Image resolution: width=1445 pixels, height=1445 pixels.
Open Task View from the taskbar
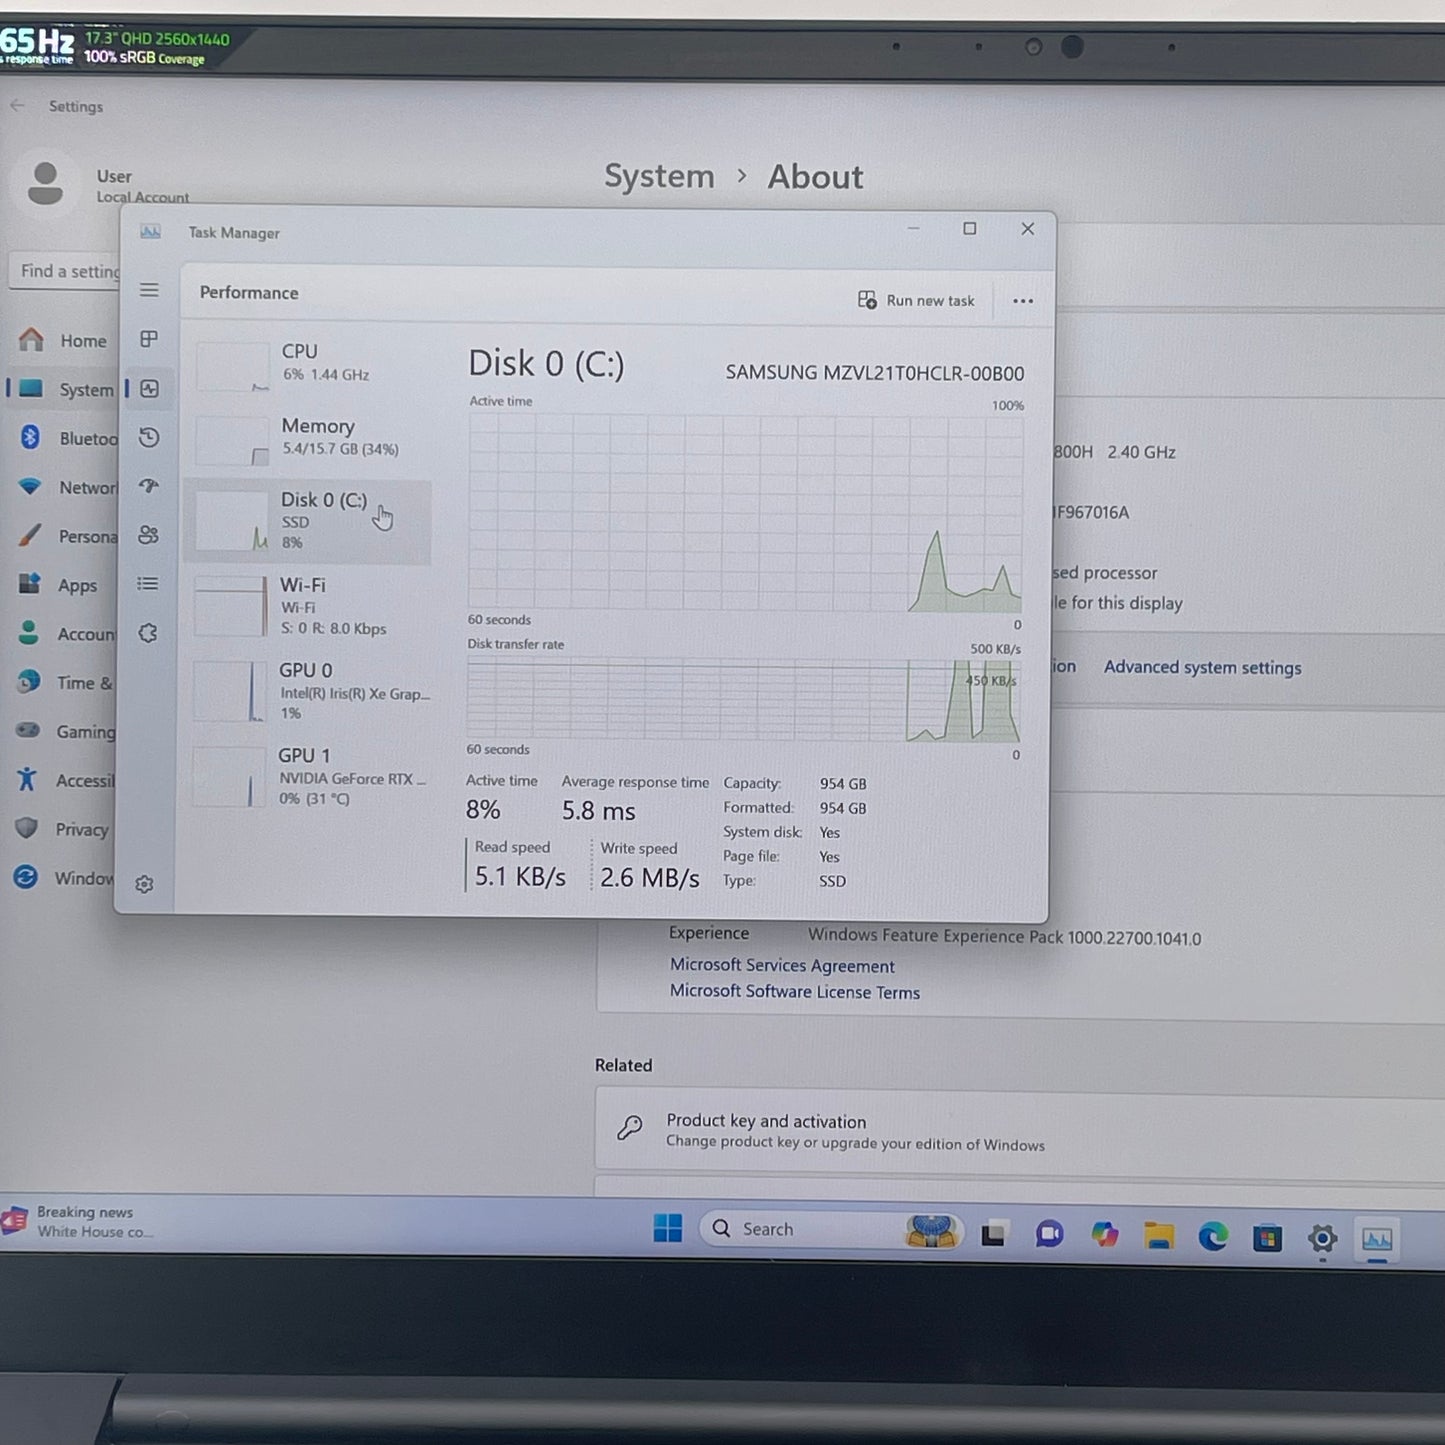[993, 1234]
